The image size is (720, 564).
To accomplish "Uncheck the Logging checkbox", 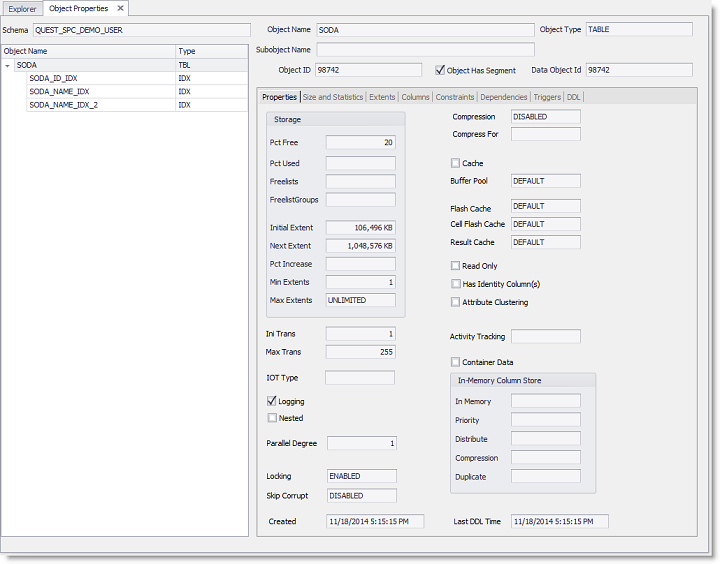I will tap(272, 401).
